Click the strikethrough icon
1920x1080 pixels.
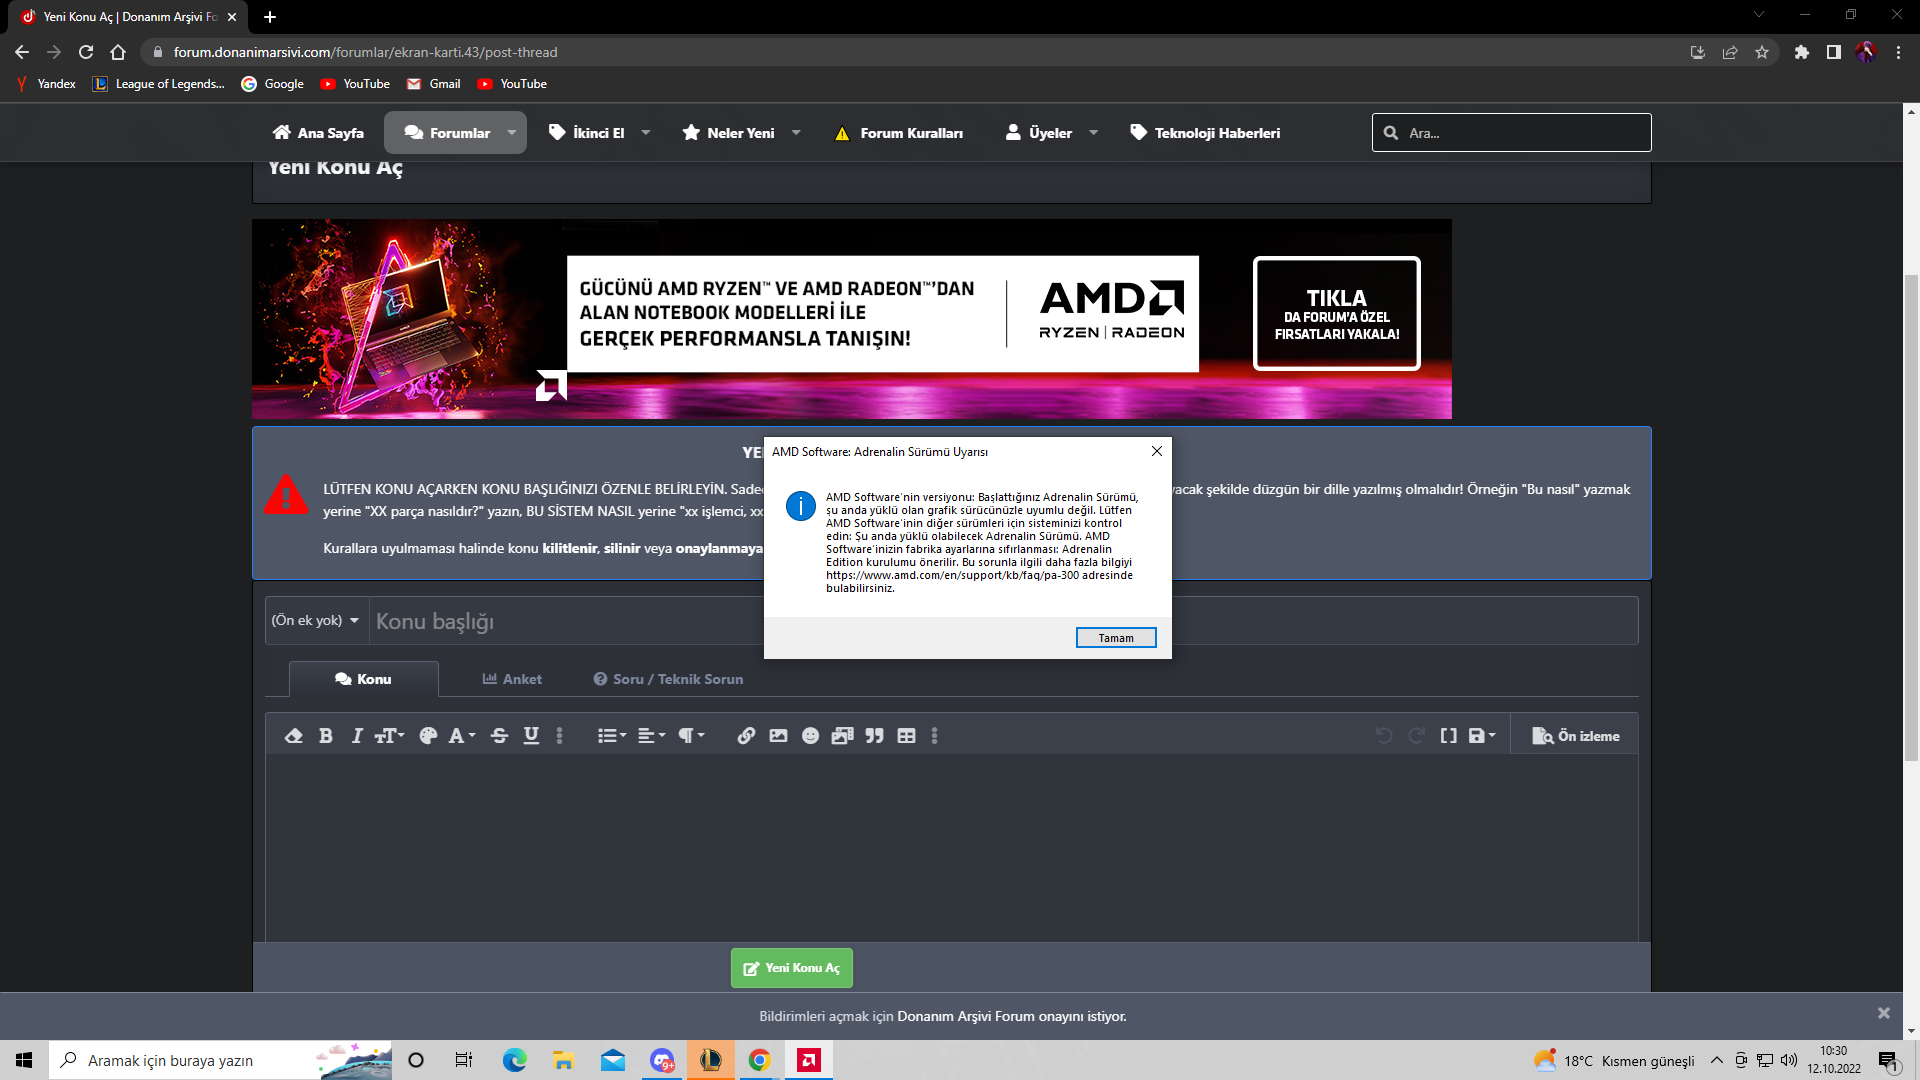tap(499, 736)
